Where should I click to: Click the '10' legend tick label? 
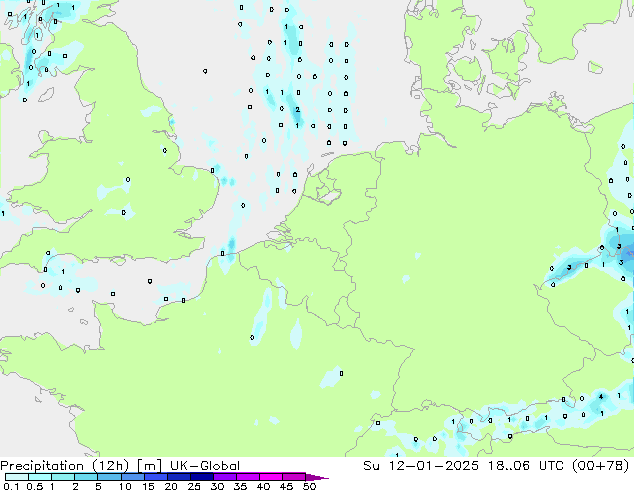click(125, 486)
